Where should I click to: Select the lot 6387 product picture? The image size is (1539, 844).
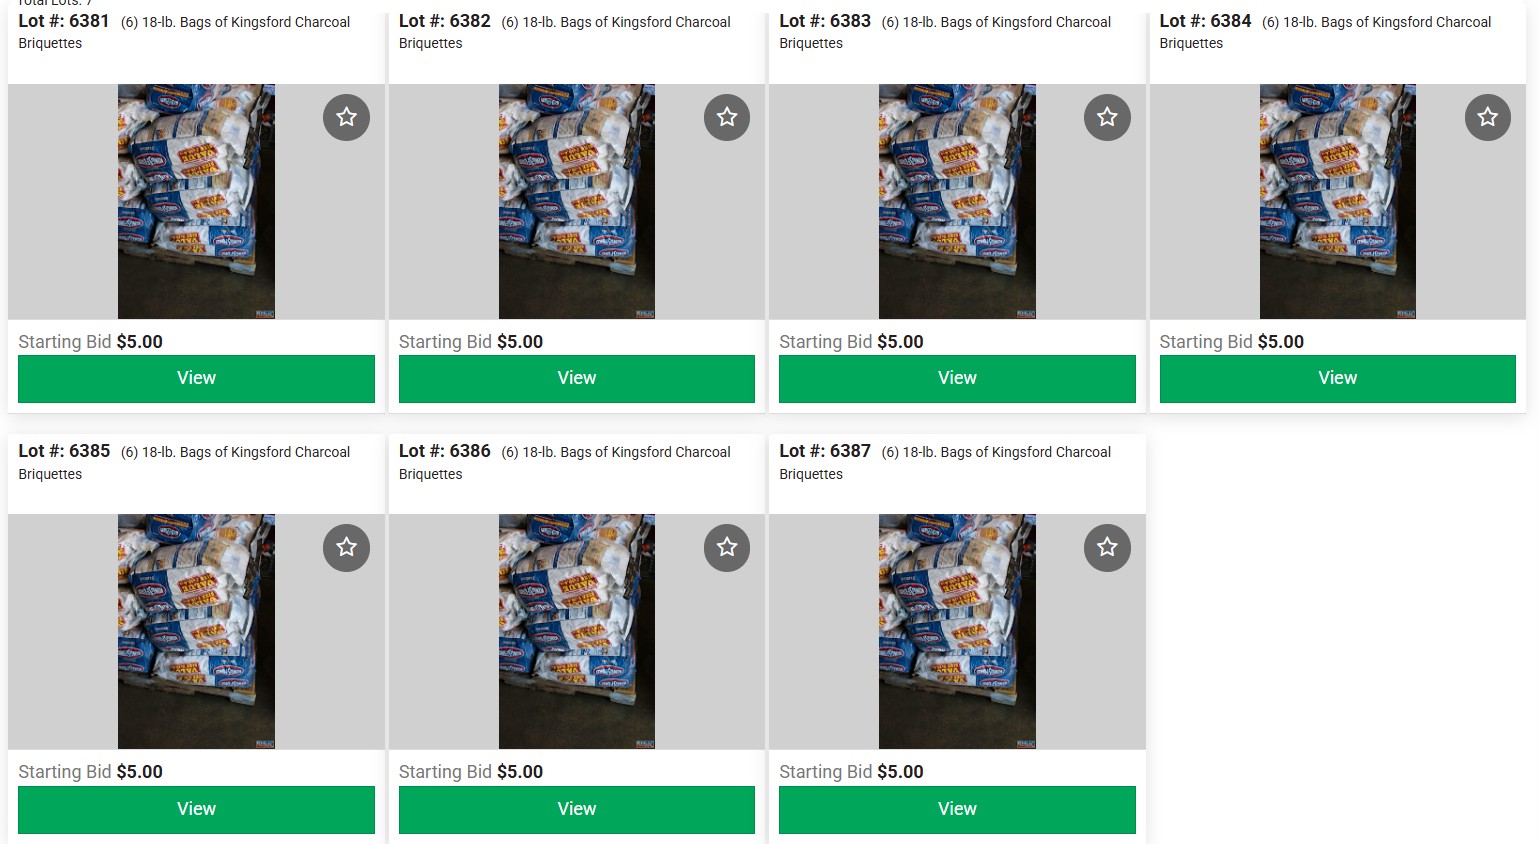957,632
